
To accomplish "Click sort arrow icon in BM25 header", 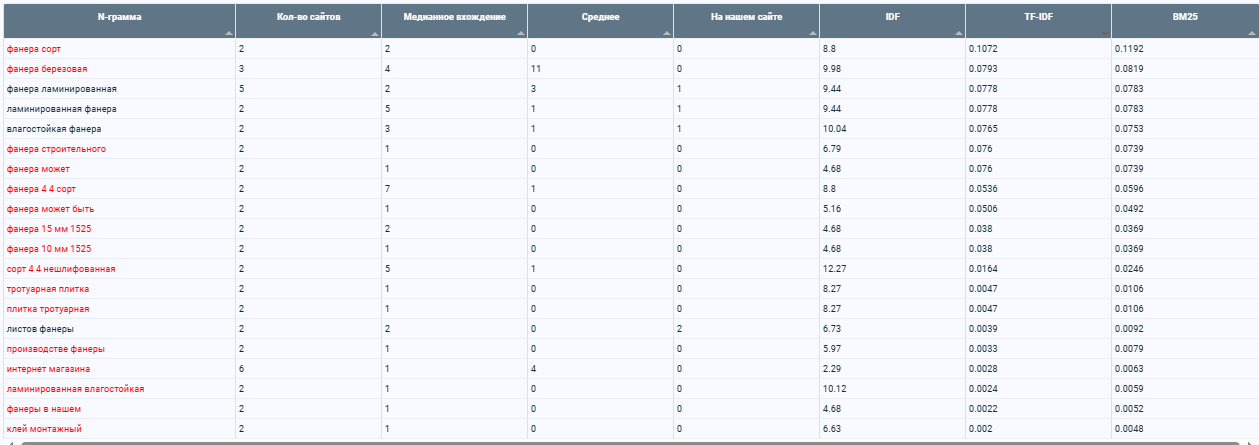I will [x=1251, y=33].
